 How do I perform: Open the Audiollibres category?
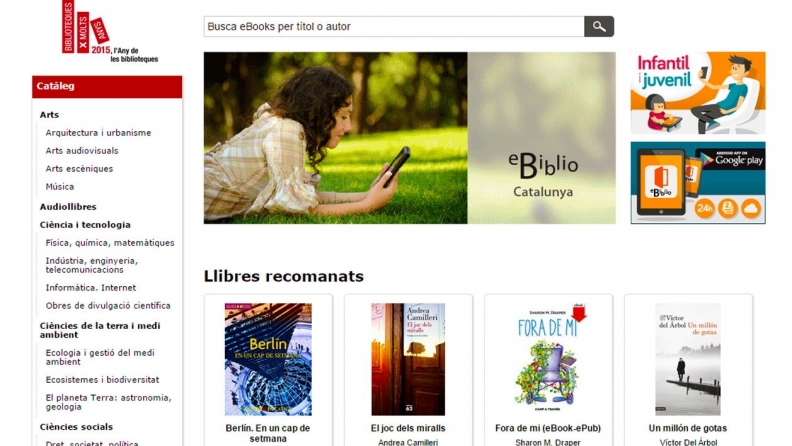[68, 207]
